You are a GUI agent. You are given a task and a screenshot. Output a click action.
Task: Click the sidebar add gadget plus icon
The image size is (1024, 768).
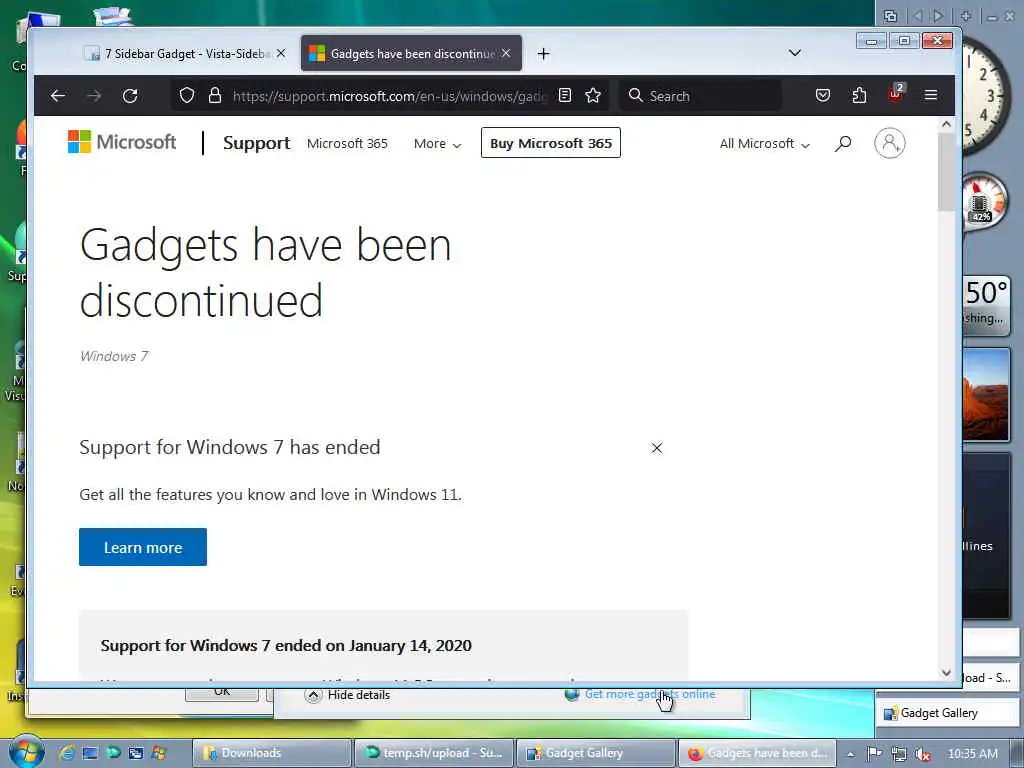click(x=966, y=16)
